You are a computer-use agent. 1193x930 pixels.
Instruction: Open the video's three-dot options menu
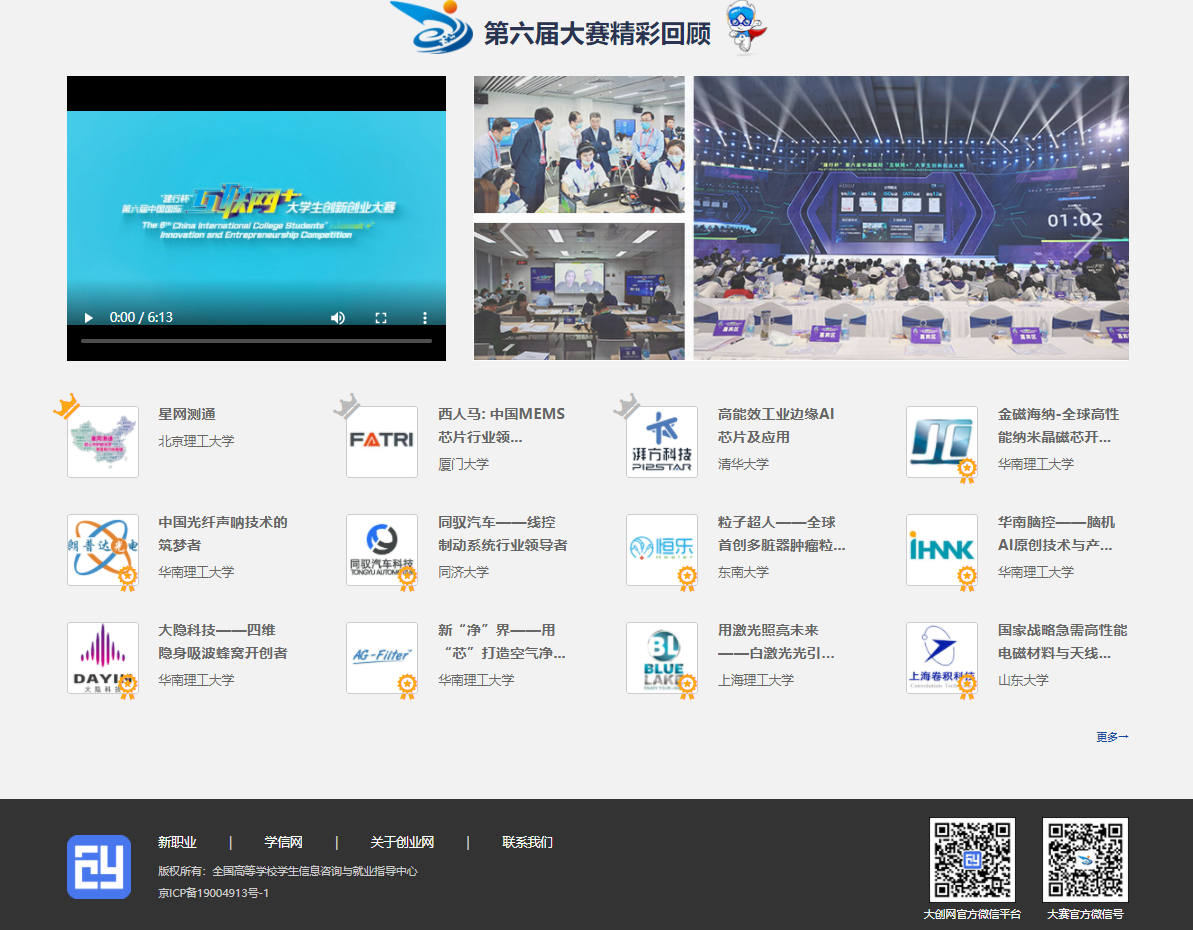424,318
